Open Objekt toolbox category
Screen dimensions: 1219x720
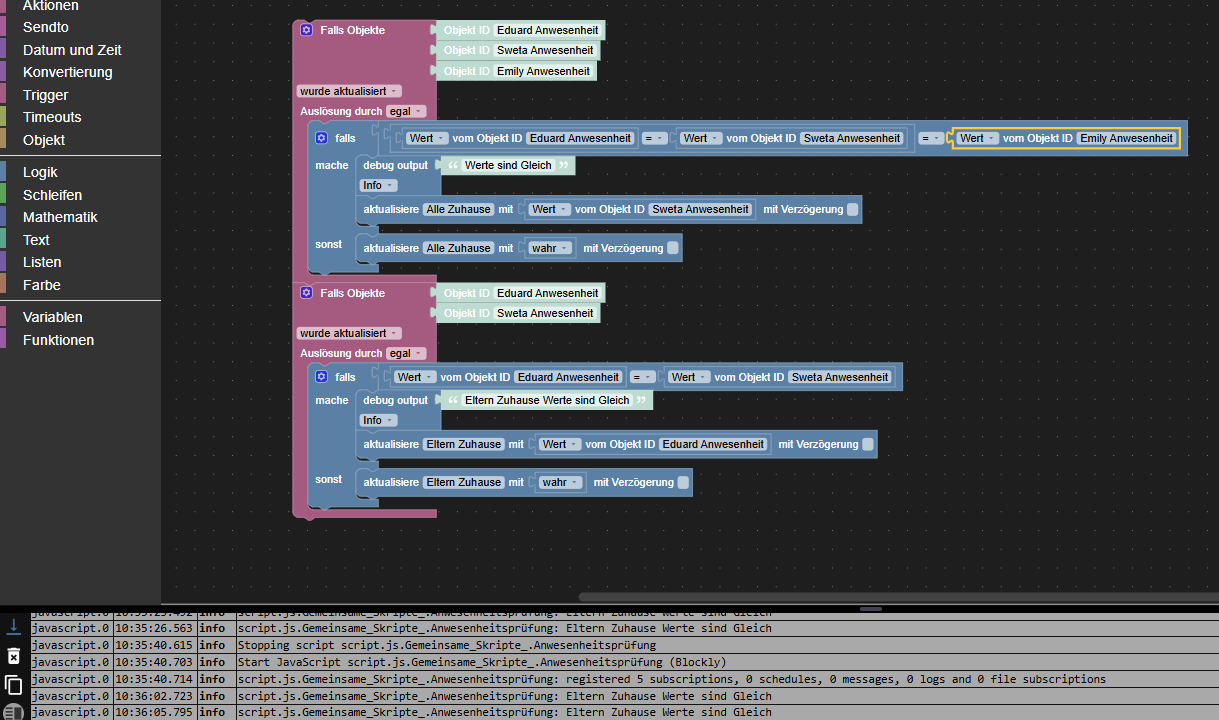[x=44, y=140]
